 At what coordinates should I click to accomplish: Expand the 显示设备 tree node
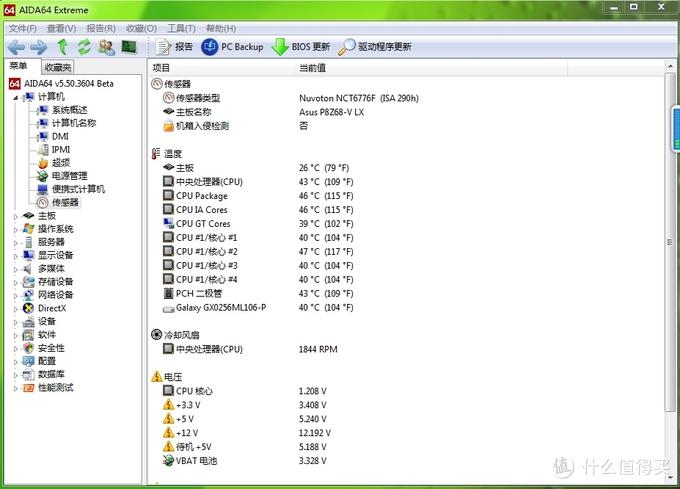click(16, 256)
